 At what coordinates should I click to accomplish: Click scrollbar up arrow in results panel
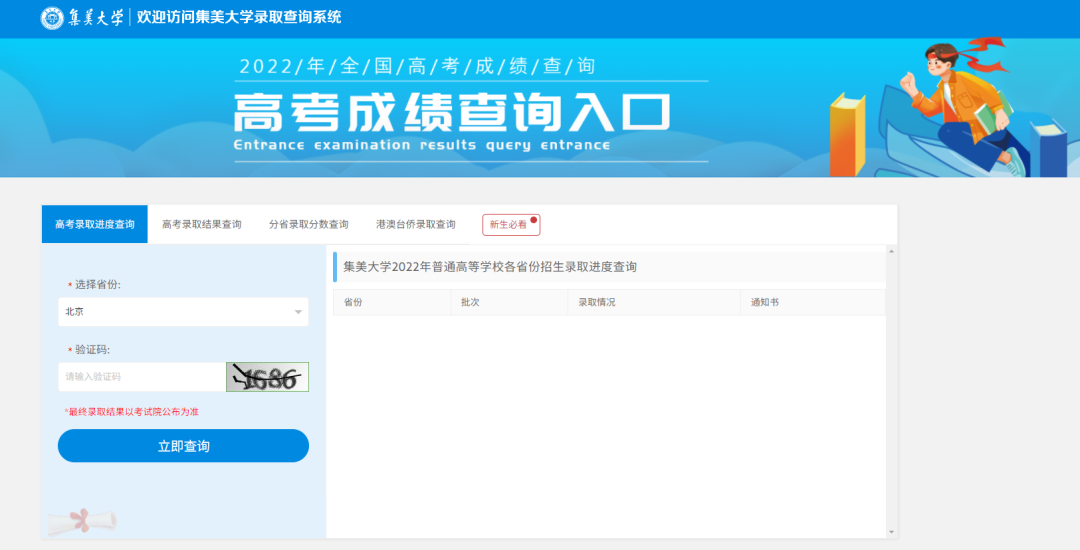click(x=891, y=251)
